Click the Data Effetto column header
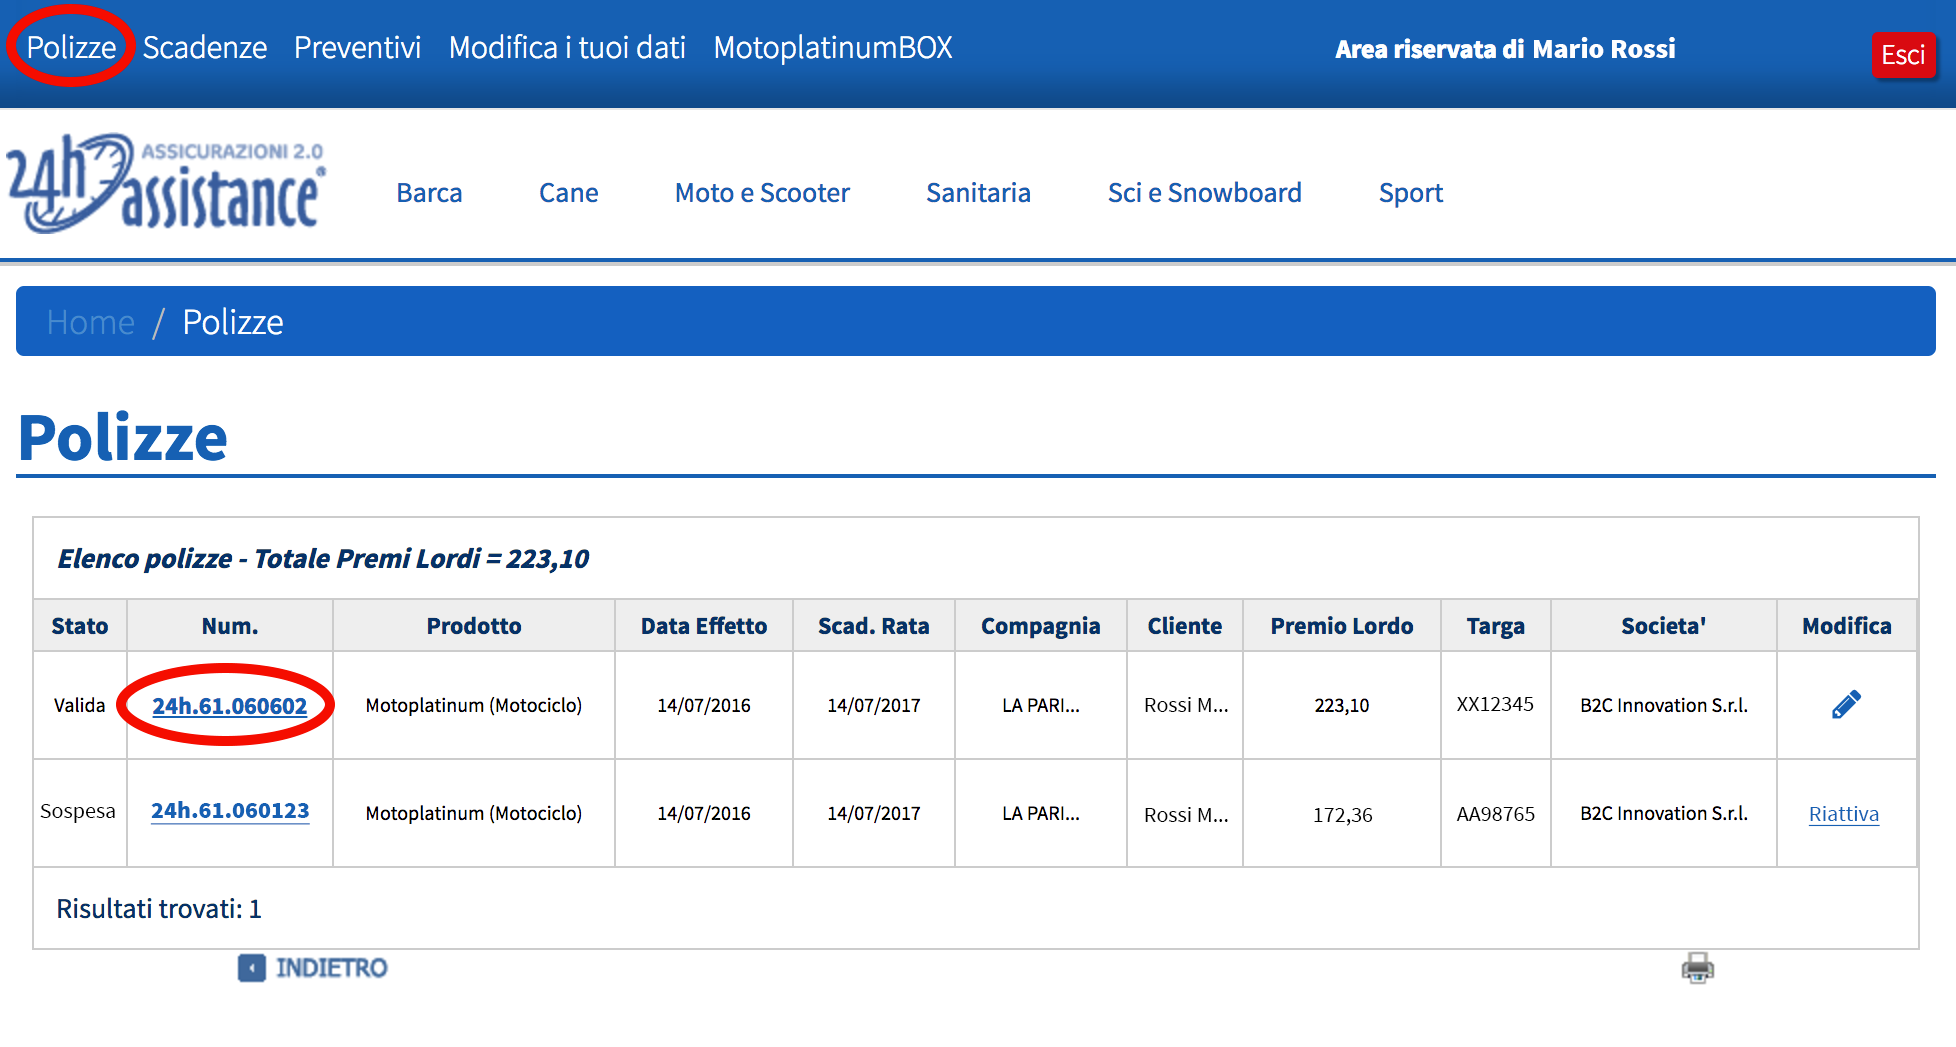This screenshot has height=1047, width=1956. (x=704, y=626)
